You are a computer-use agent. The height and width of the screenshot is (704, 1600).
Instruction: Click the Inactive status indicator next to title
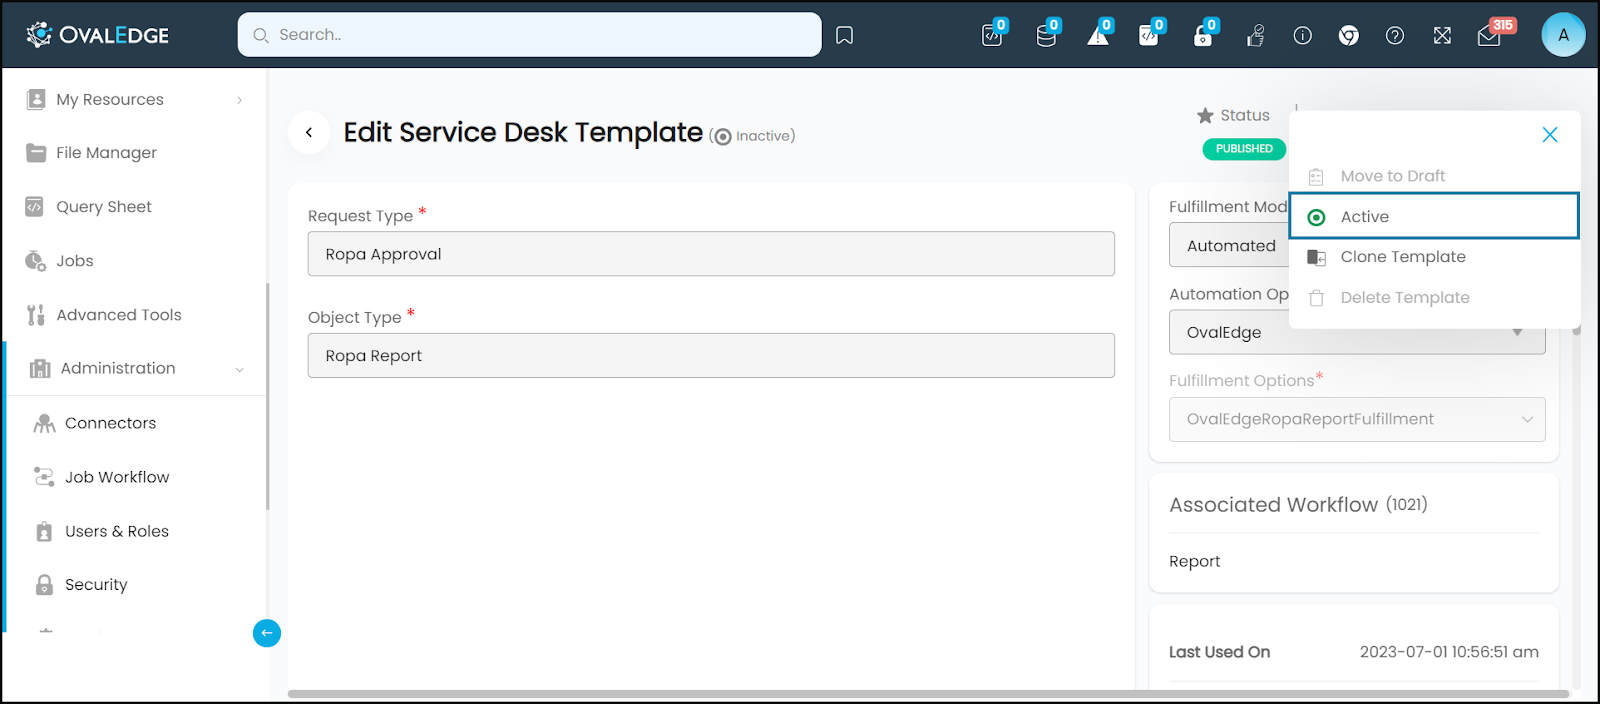point(752,136)
